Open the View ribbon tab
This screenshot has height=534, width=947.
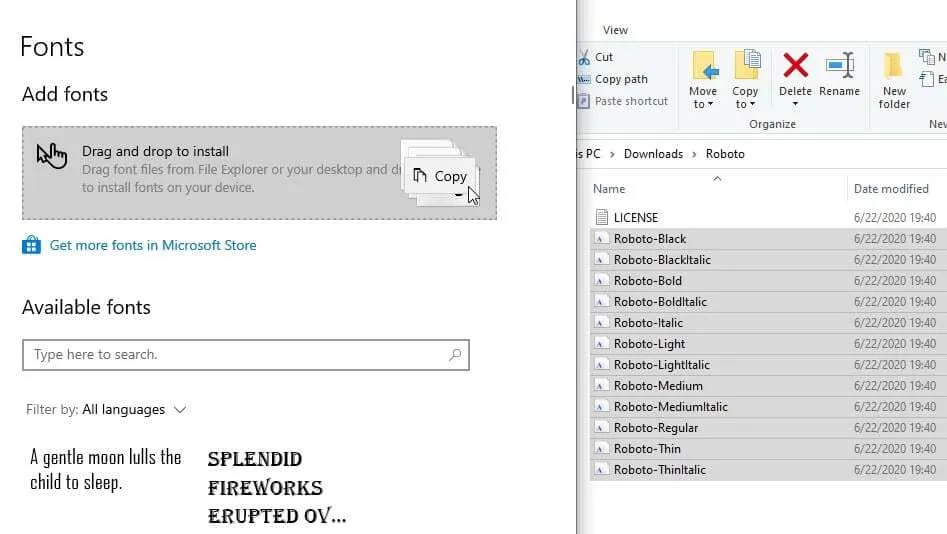click(615, 30)
